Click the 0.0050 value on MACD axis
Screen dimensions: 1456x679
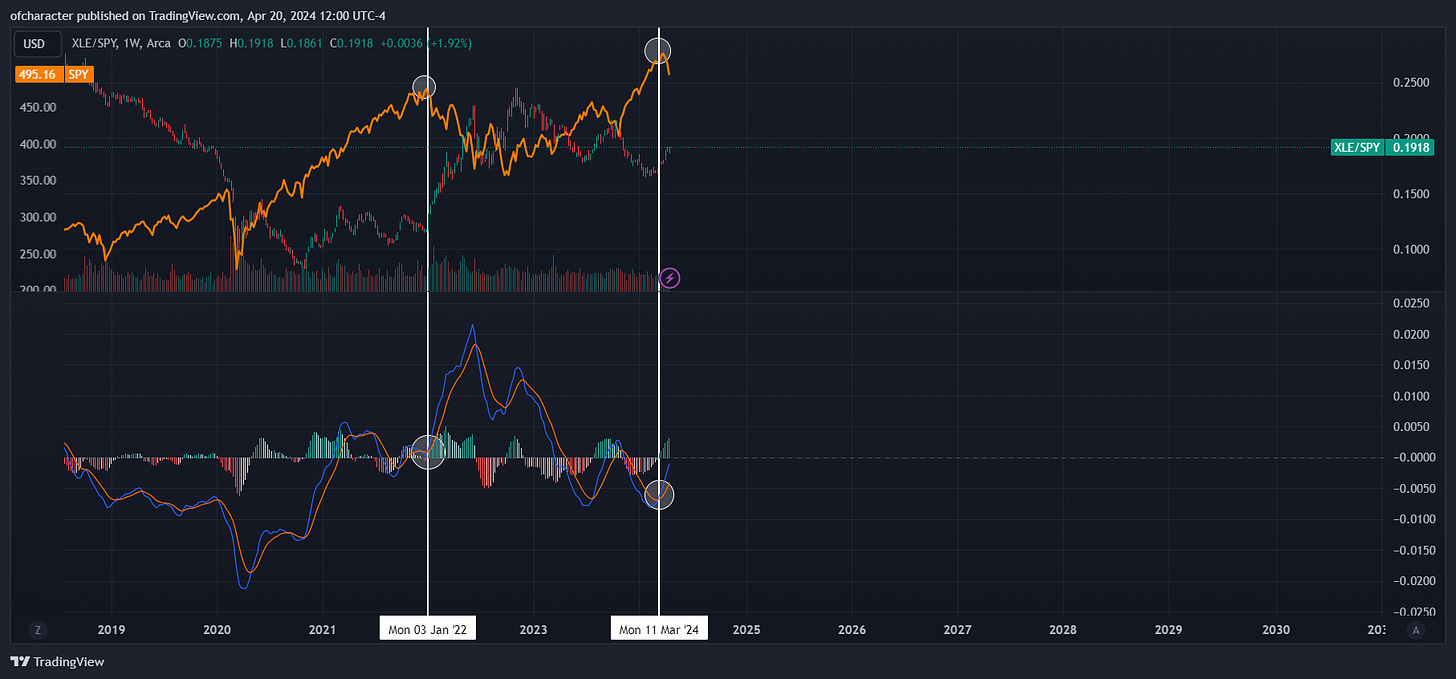[1412, 427]
